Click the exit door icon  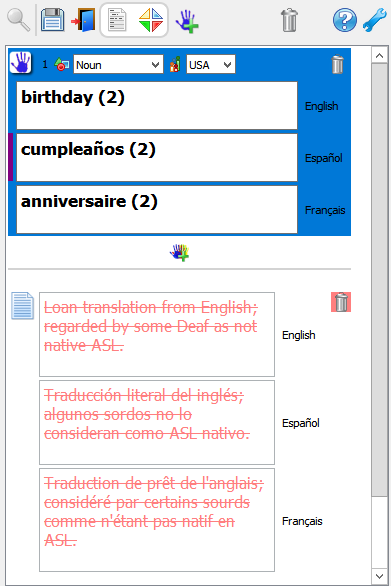coord(83,20)
